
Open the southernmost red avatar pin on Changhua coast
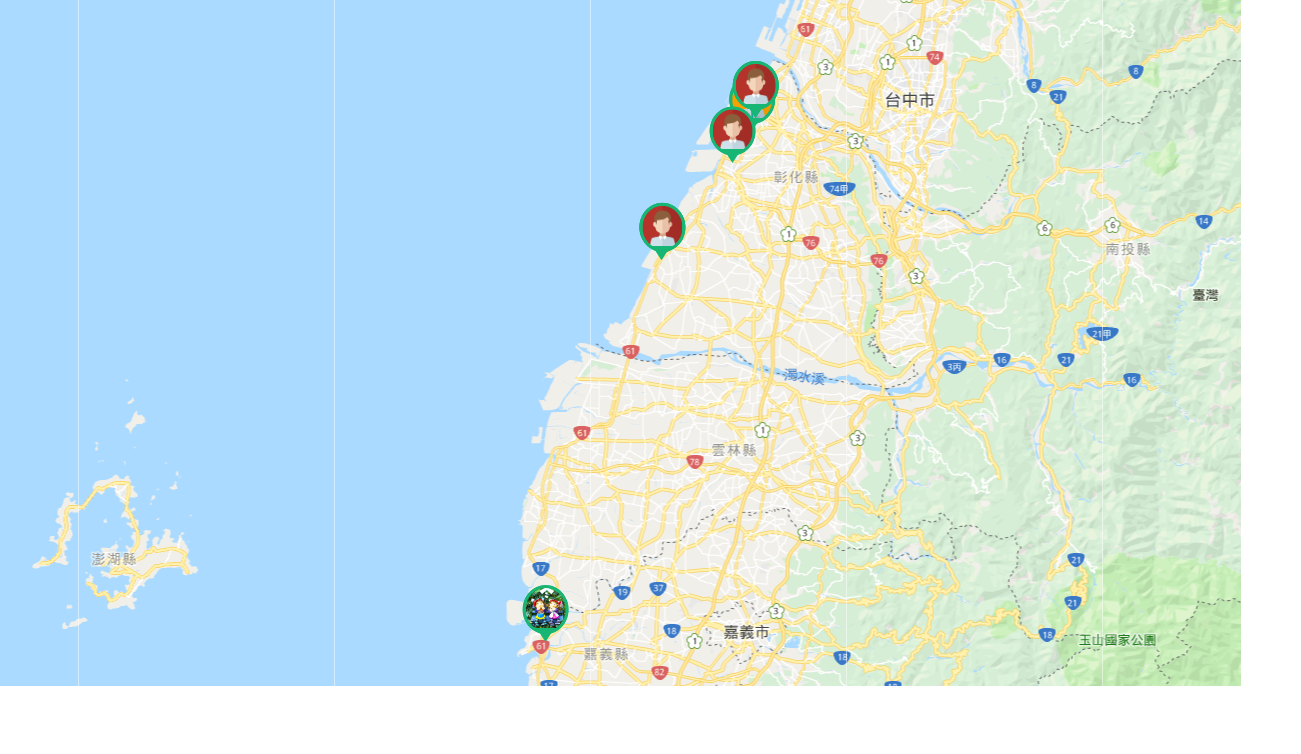point(662,229)
